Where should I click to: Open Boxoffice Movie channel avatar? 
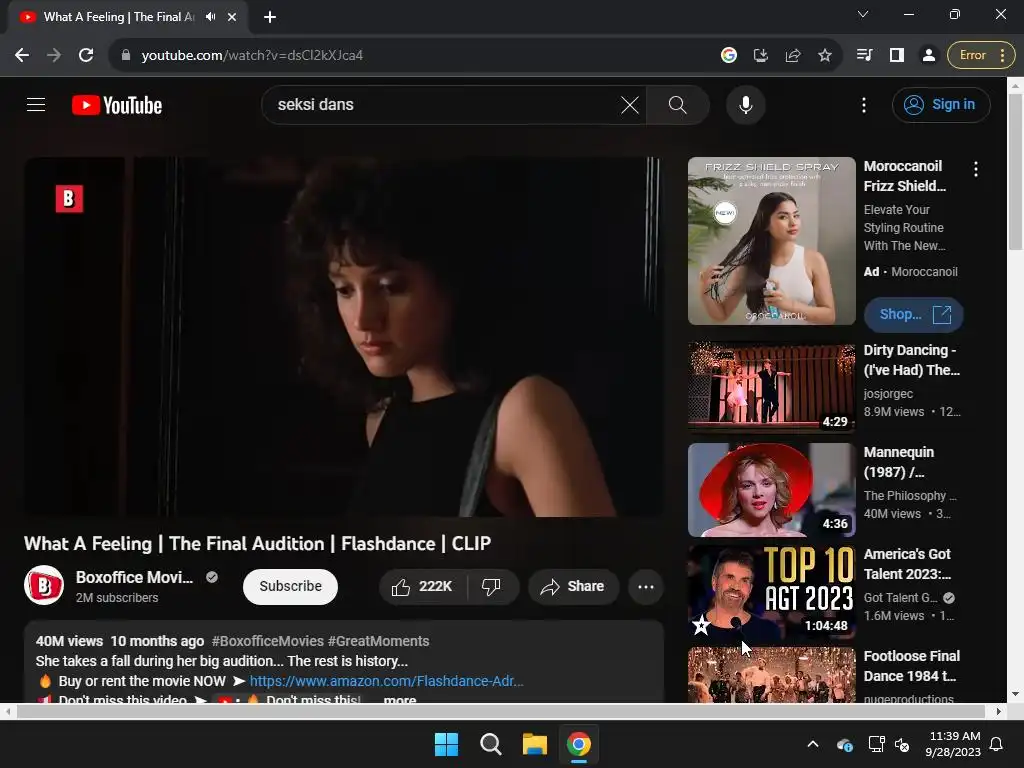tap(44, 585)
